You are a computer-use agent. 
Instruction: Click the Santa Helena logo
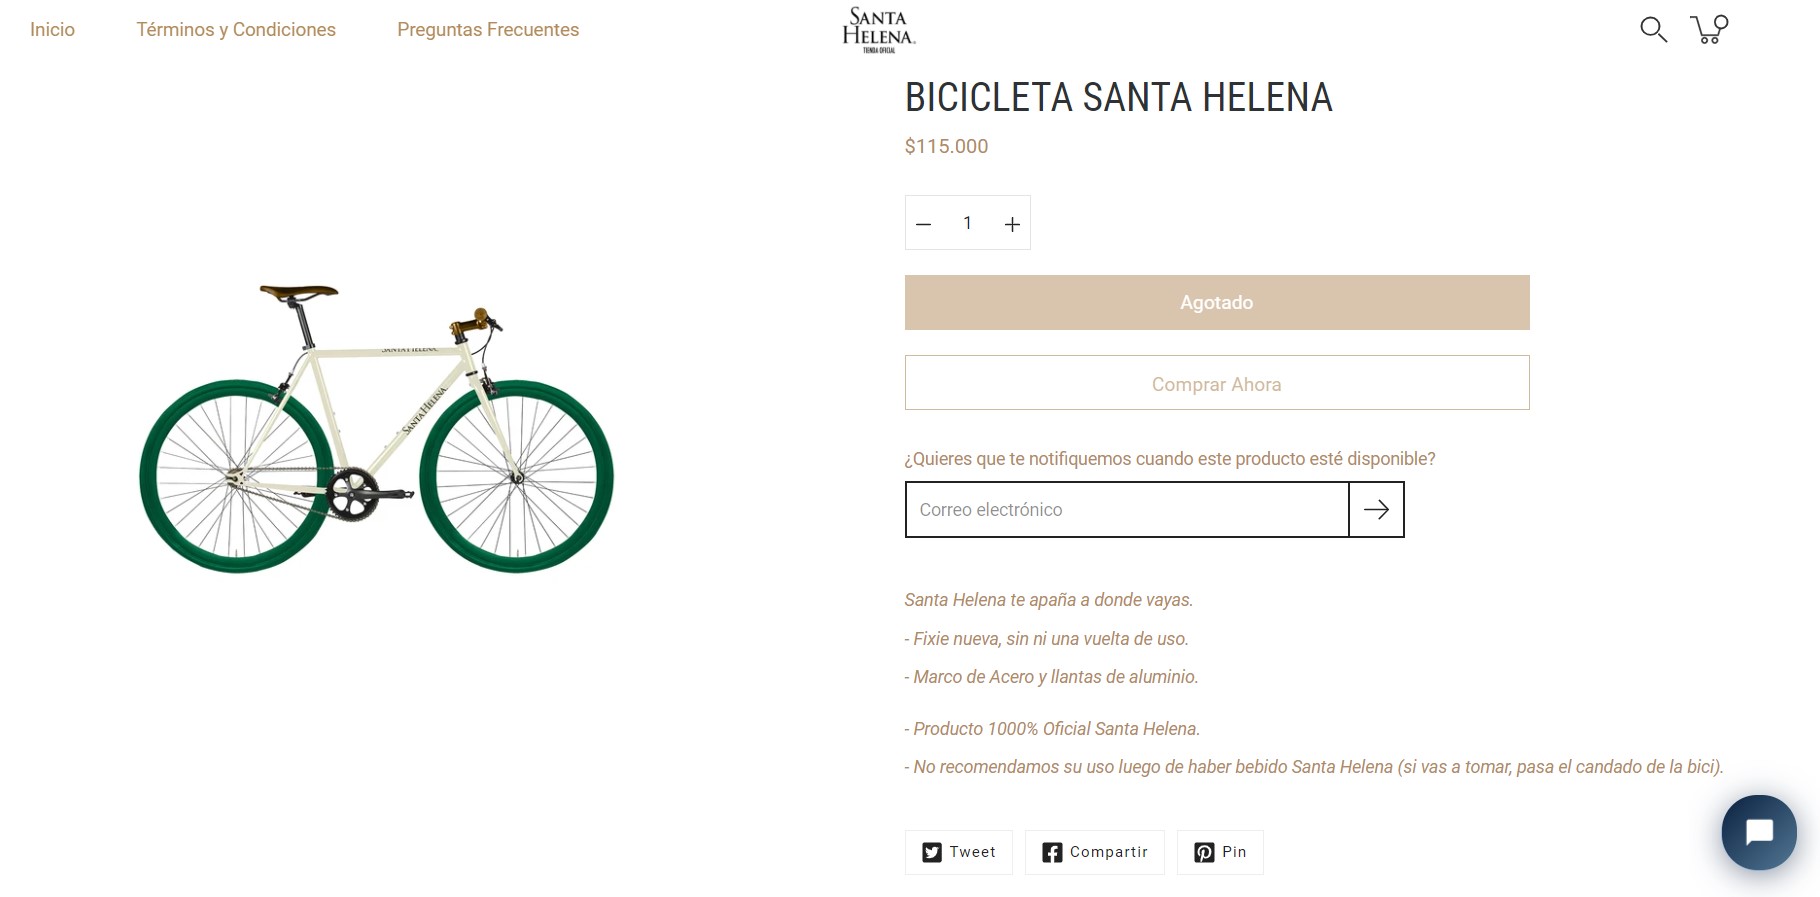pyautogui.click(x=878, y=30)
